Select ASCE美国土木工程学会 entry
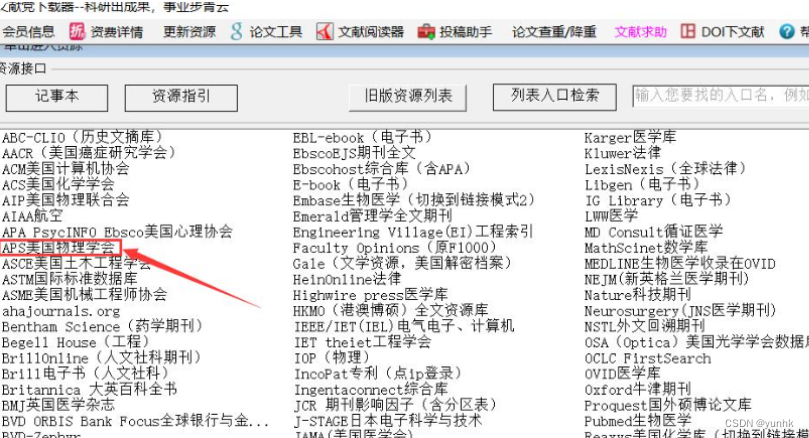Viewport: 809px width, 438px height. pos(76,264)
